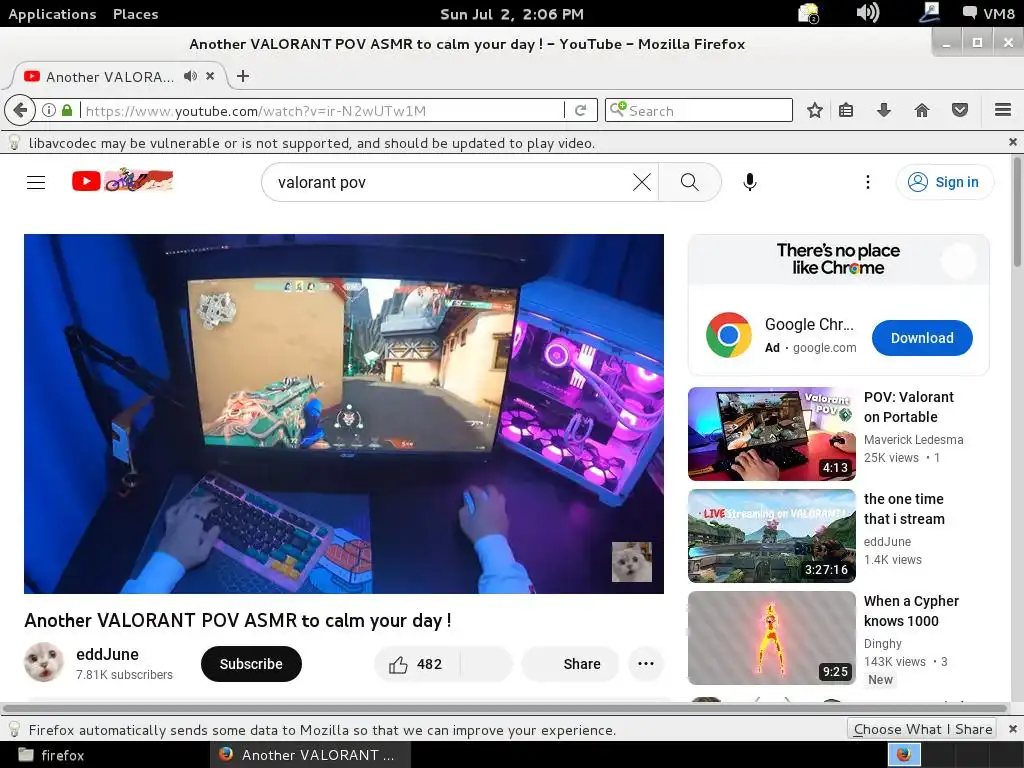Open the Downloads arrow icon
Screen dimensions: 1024x768
[x=884, y=110]
